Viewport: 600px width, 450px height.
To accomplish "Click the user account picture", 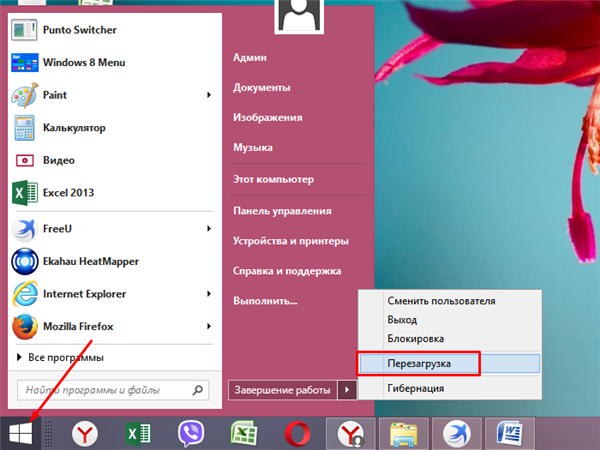I will 299,16.
